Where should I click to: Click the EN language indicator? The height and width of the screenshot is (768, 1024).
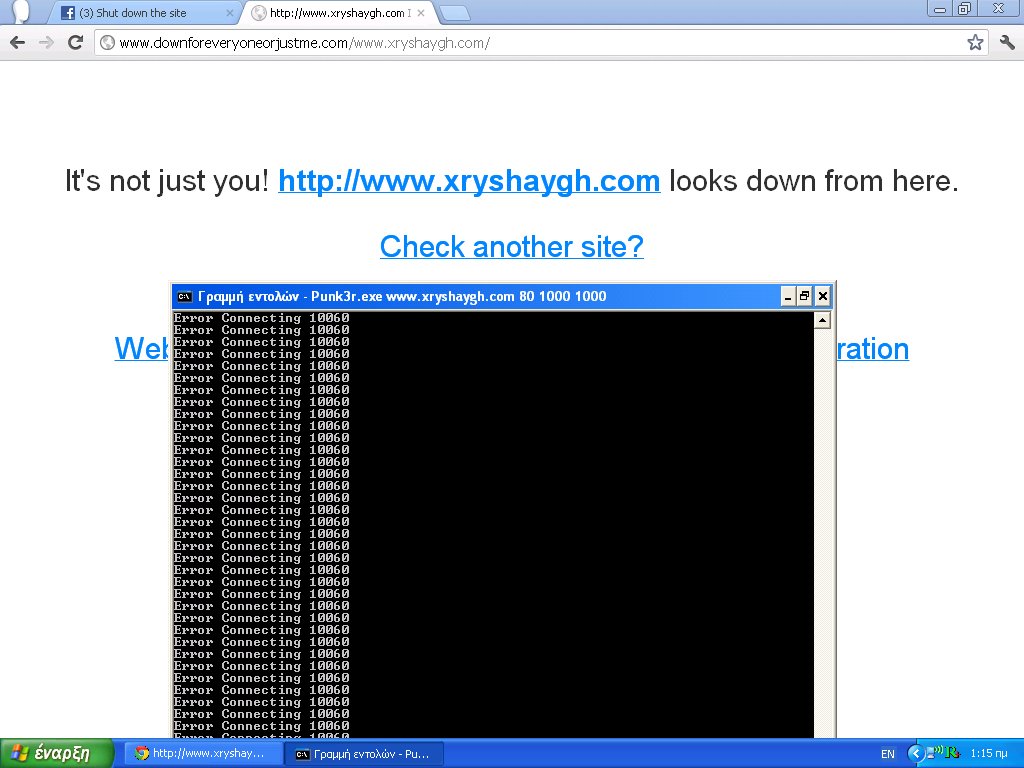888,754
